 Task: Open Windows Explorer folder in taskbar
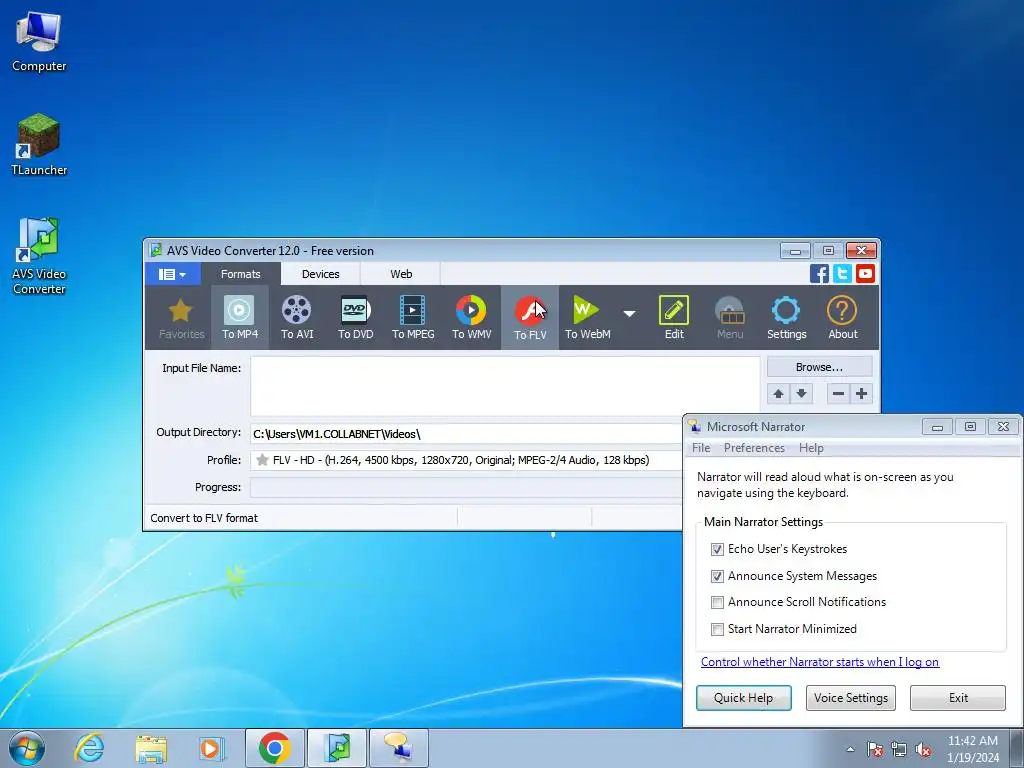[x=151, y=748]
